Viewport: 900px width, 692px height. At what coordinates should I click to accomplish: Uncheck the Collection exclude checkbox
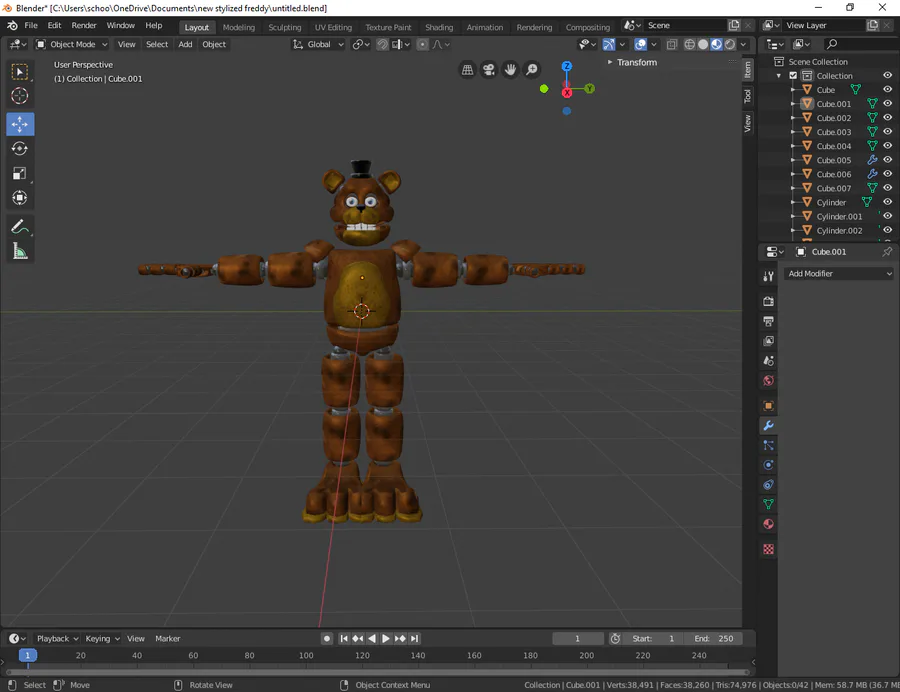[x=793, y=76]
